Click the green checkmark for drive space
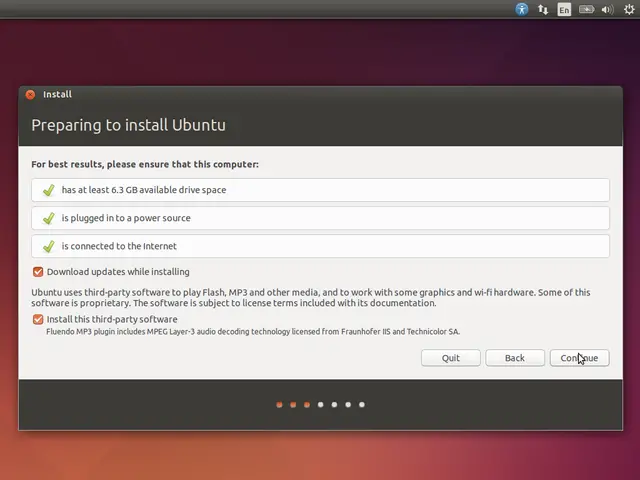Image resolution: width=640 pixels, height=480 pixels. (x=49, y=190)
